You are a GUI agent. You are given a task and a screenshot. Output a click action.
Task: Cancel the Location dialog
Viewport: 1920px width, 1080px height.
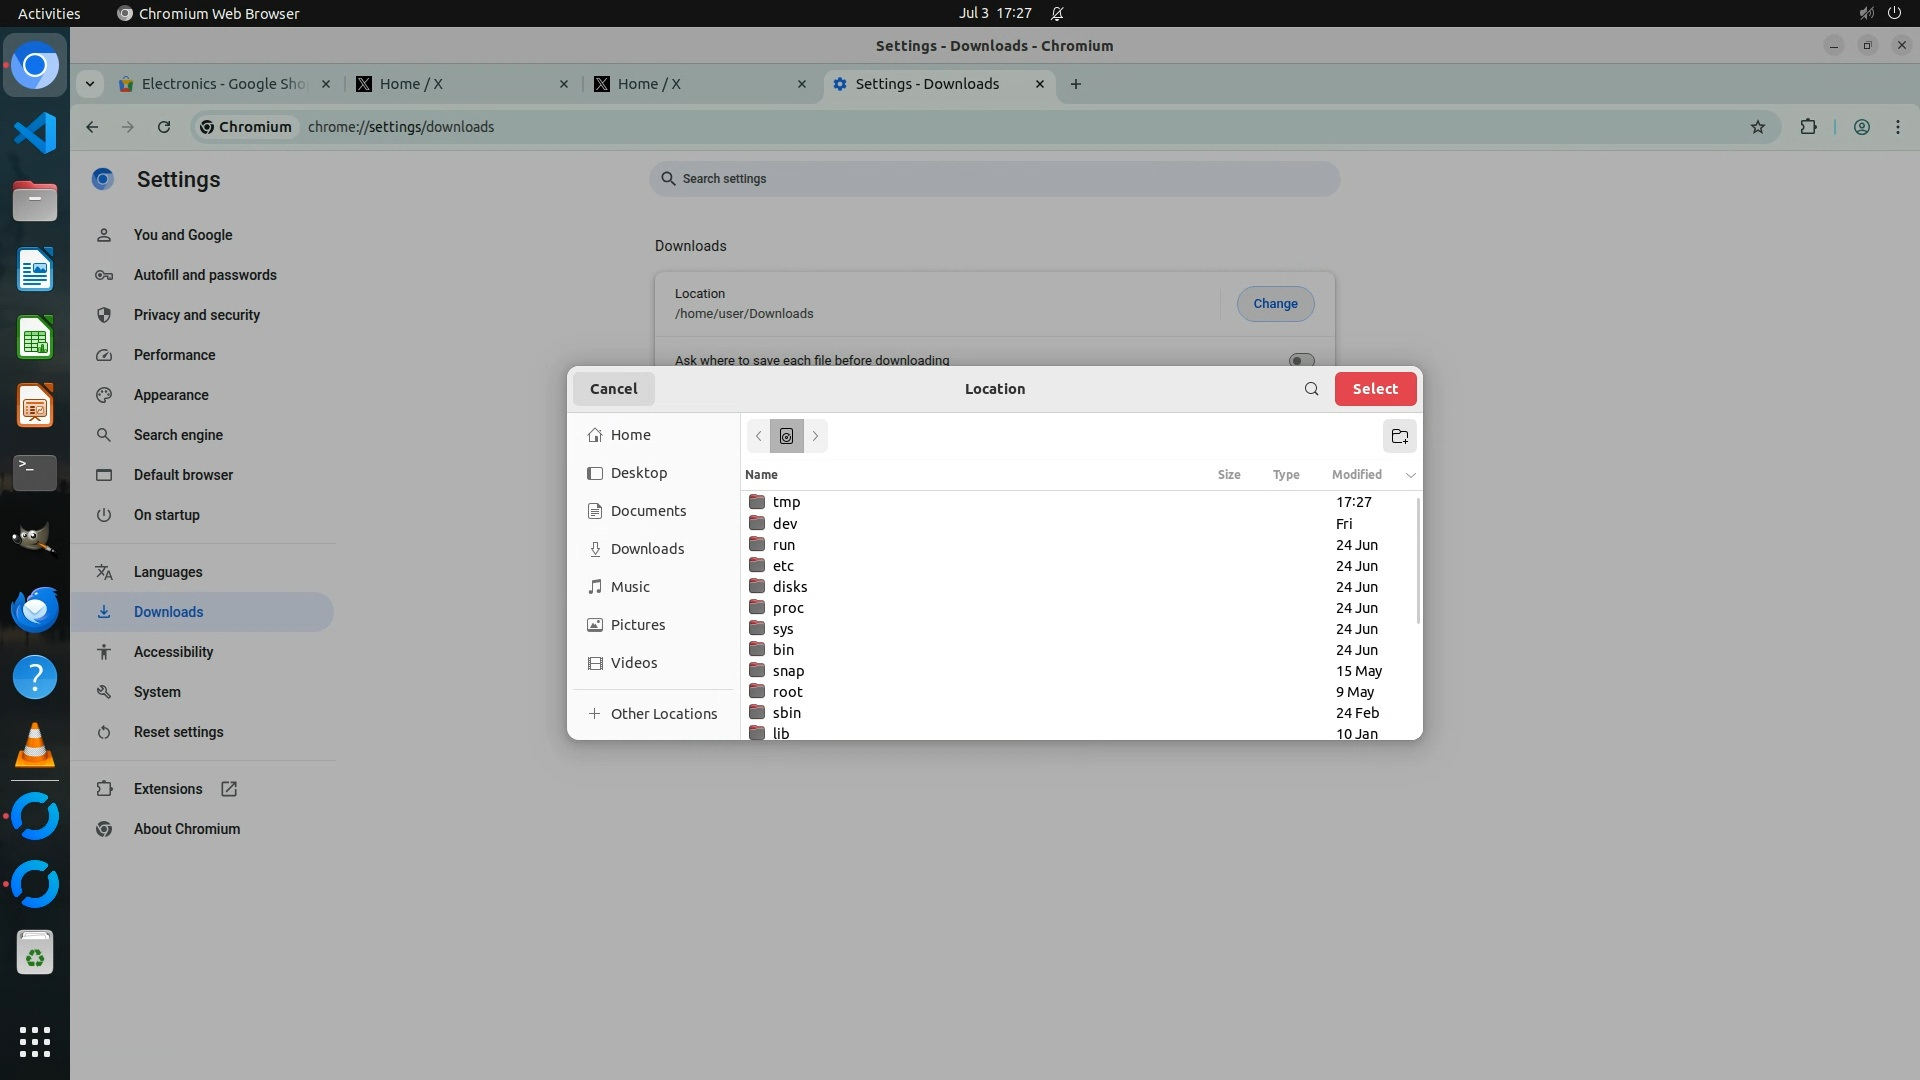click(x=613, y=389)
